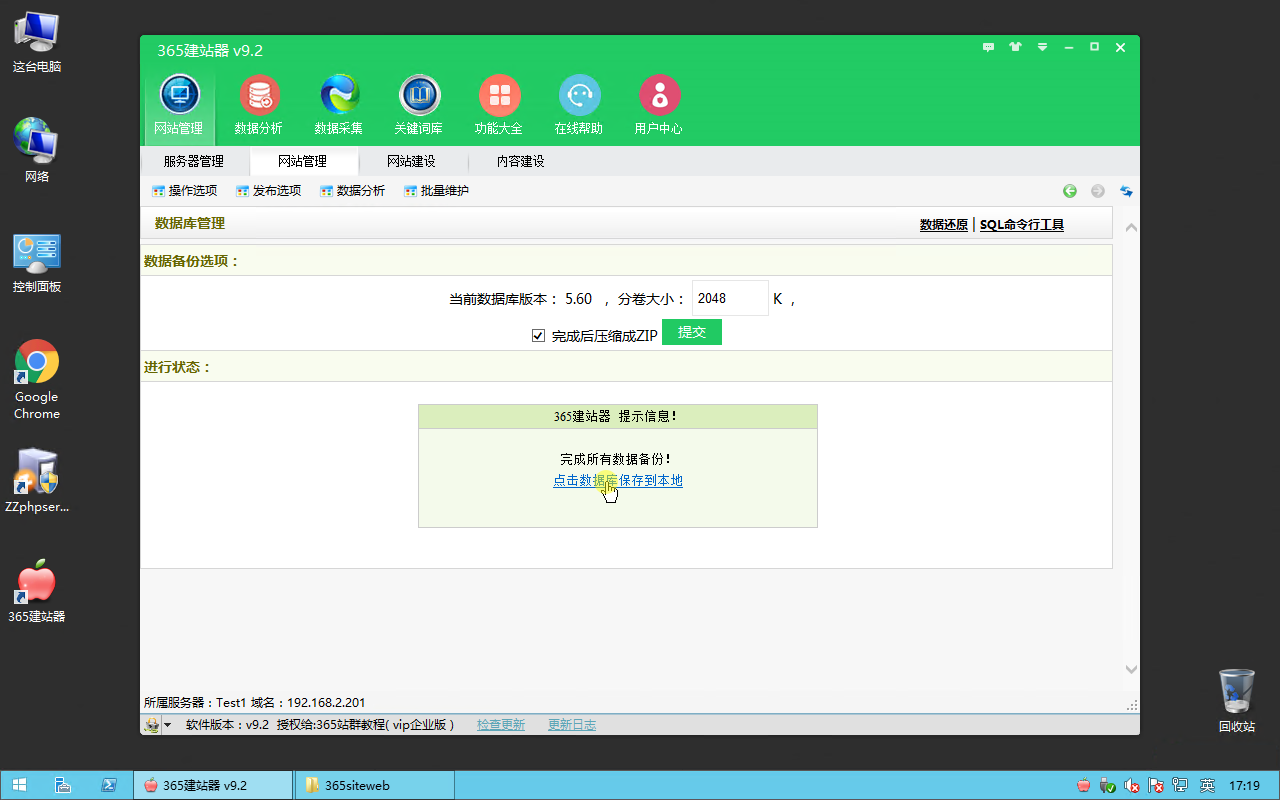Open 批量维护 menu
This screenshot has width=1280, height=800.
[436, 191]
